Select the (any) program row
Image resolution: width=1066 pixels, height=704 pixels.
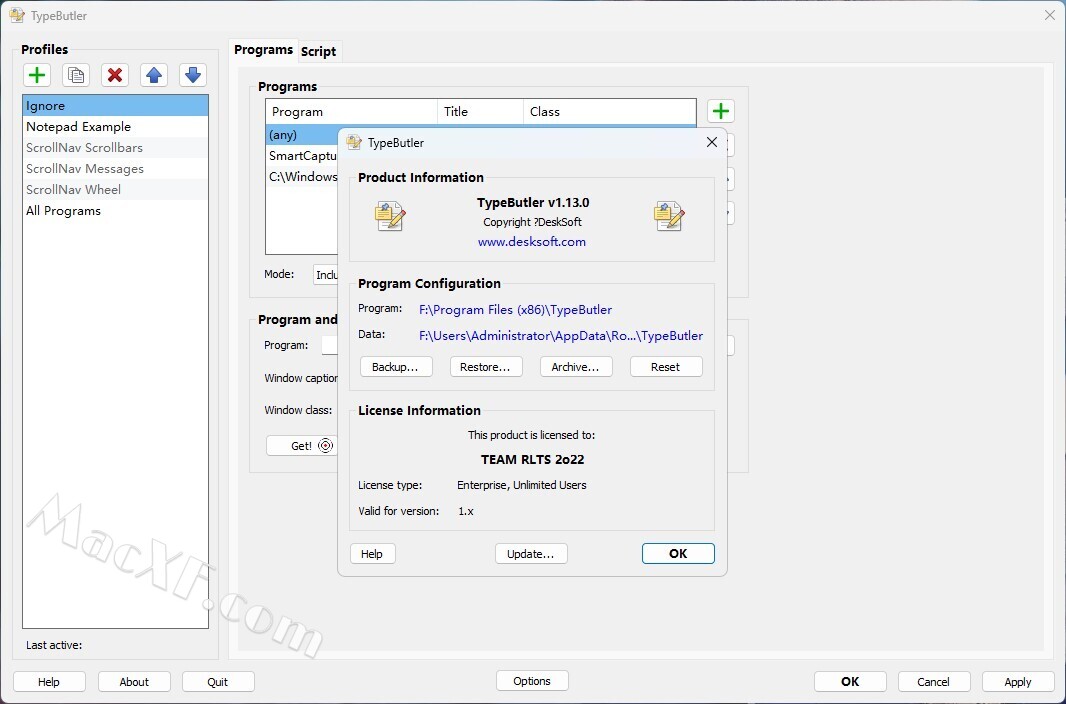coord(302,135)
